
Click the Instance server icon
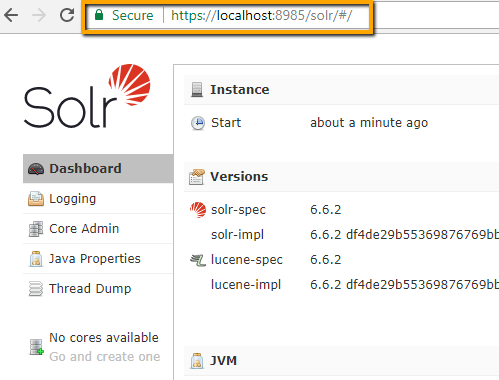pos(197,90)
